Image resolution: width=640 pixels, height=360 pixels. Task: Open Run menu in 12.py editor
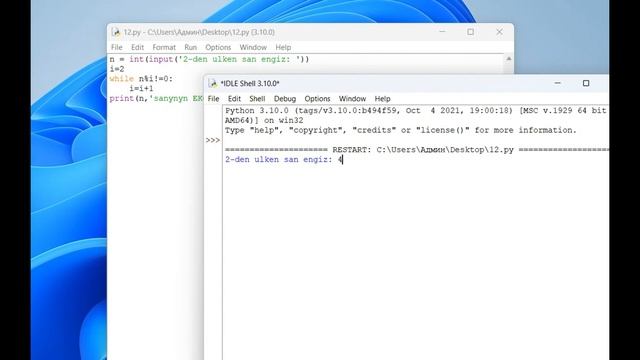[191, 47]
